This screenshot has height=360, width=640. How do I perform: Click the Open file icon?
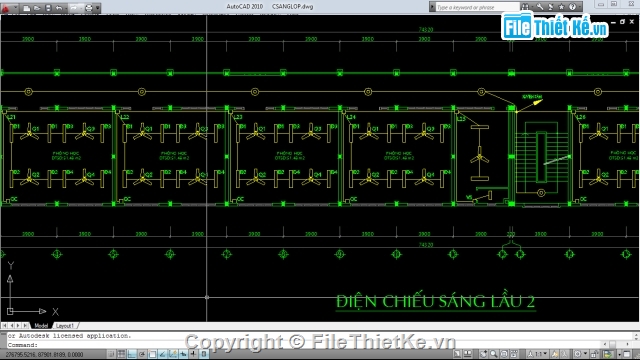pos(37,8)
